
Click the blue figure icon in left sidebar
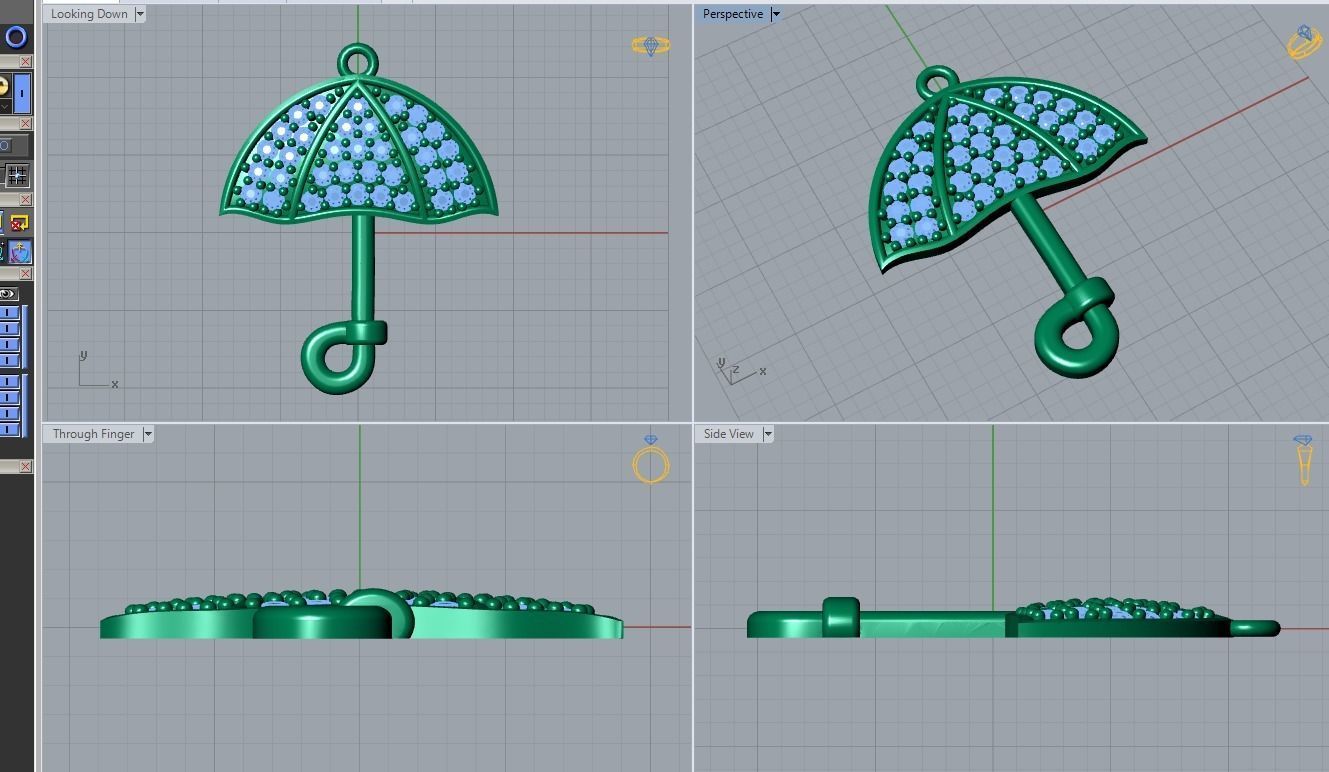(x=21, y=251)
